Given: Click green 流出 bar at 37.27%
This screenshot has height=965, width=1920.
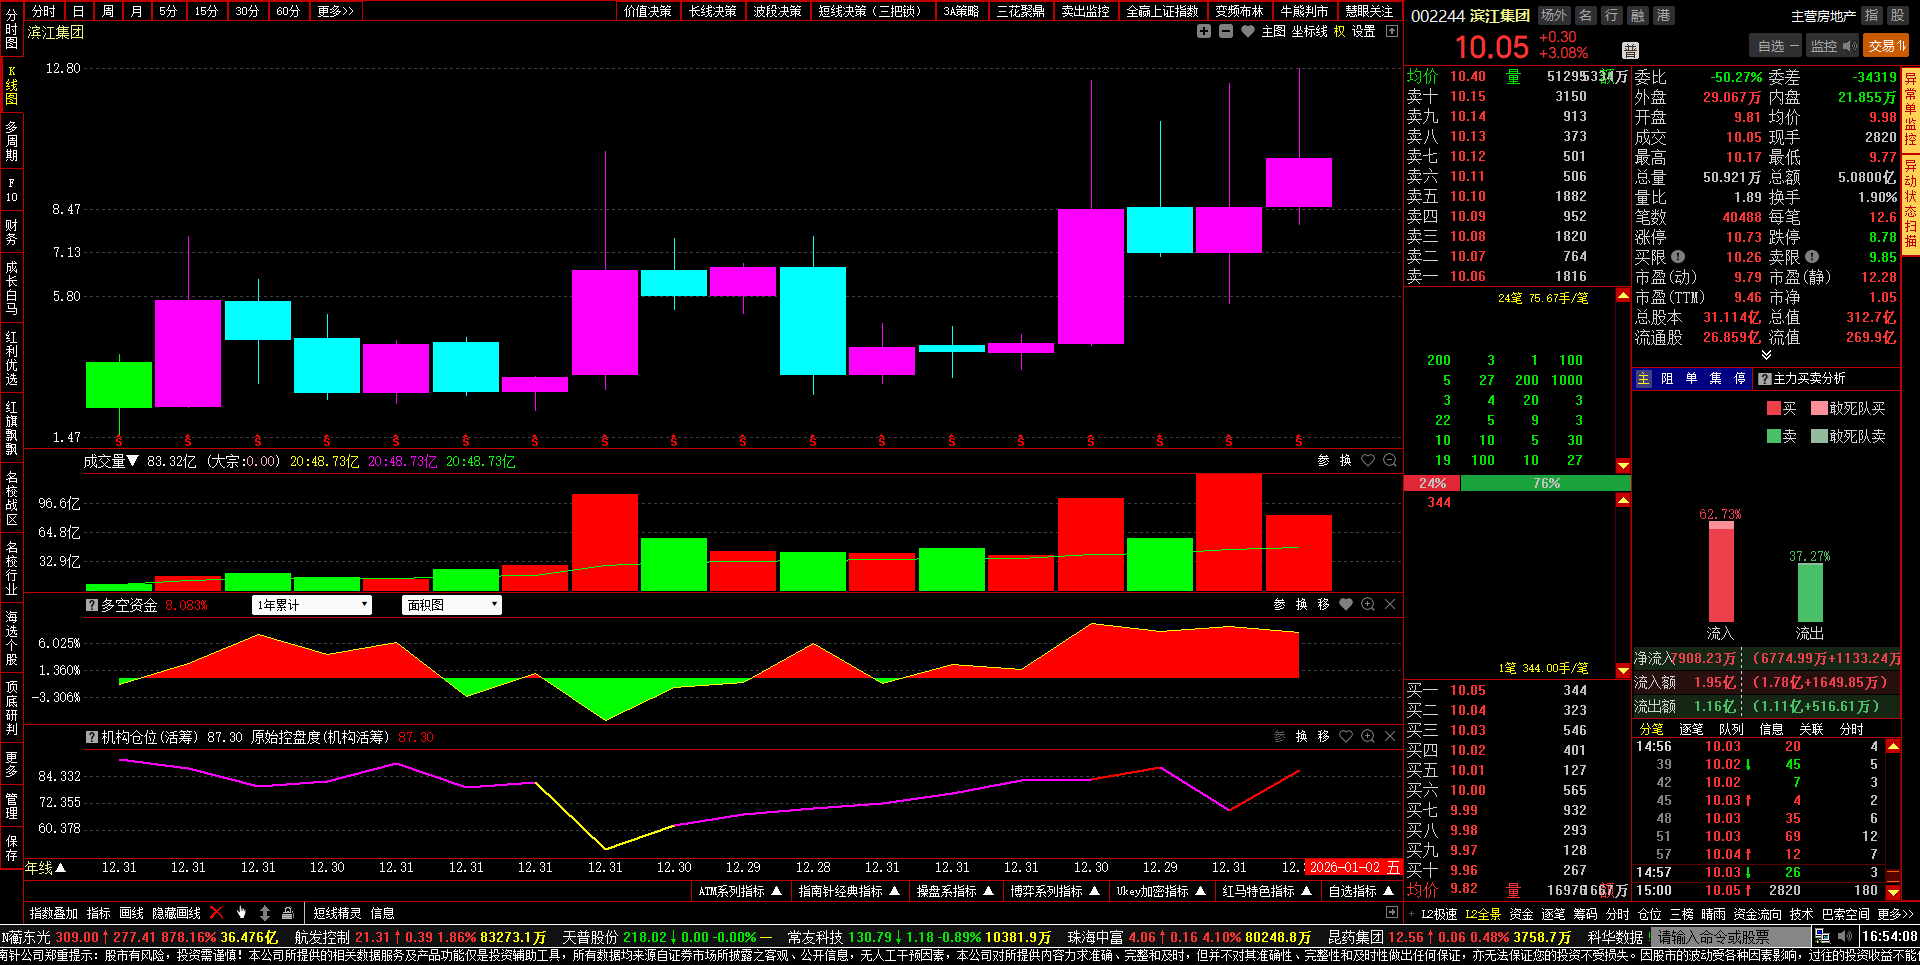Looking at the screenshot, I should pos(1810,592).
